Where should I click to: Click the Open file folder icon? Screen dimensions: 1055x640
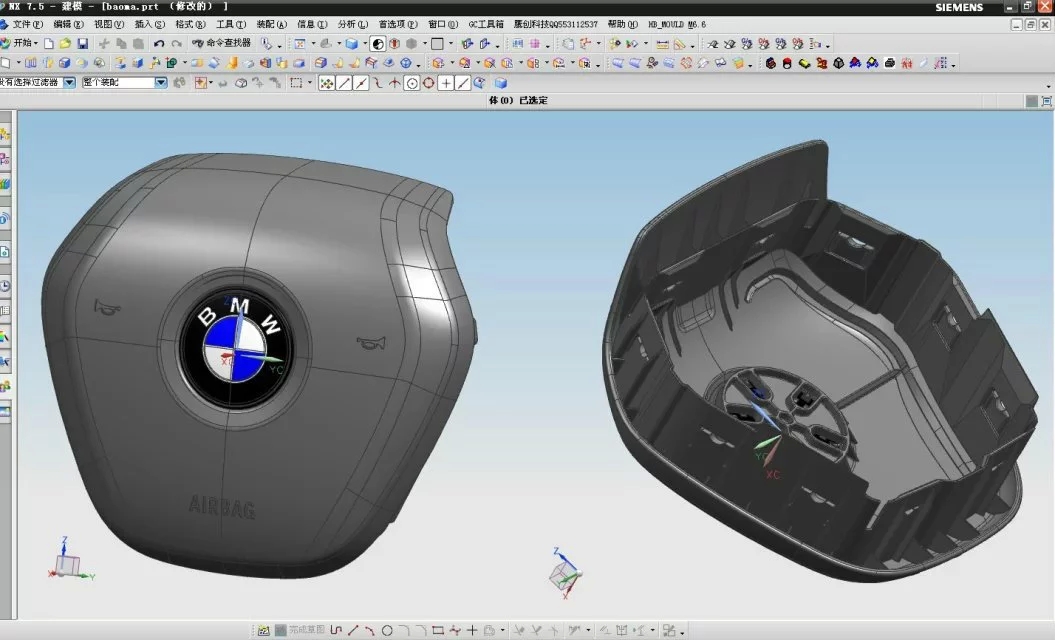pos(65,44)
